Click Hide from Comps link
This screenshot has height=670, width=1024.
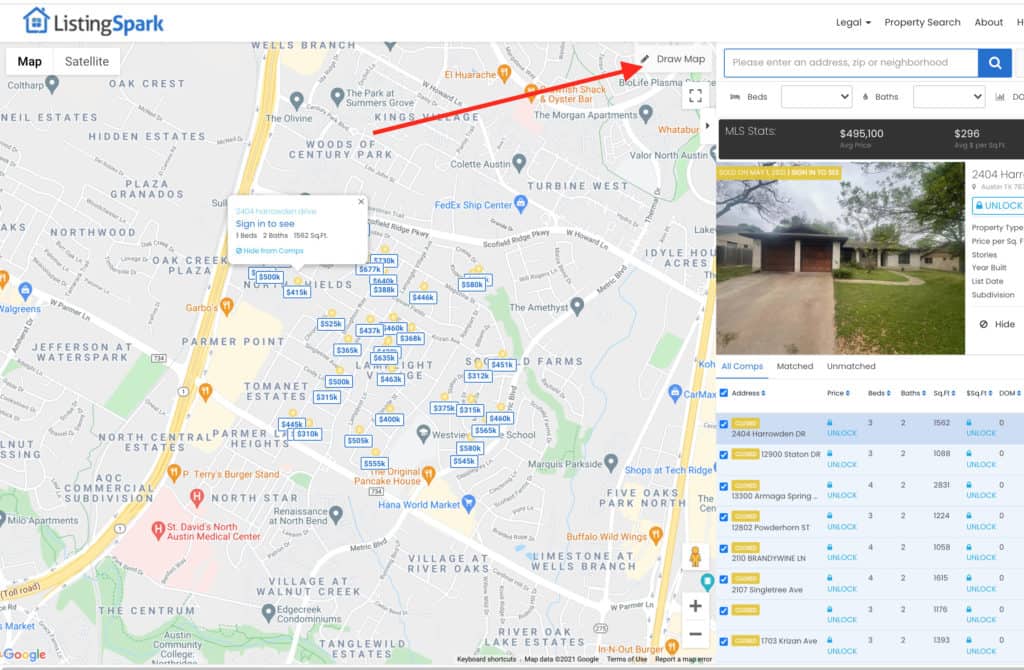coord(270,251)
